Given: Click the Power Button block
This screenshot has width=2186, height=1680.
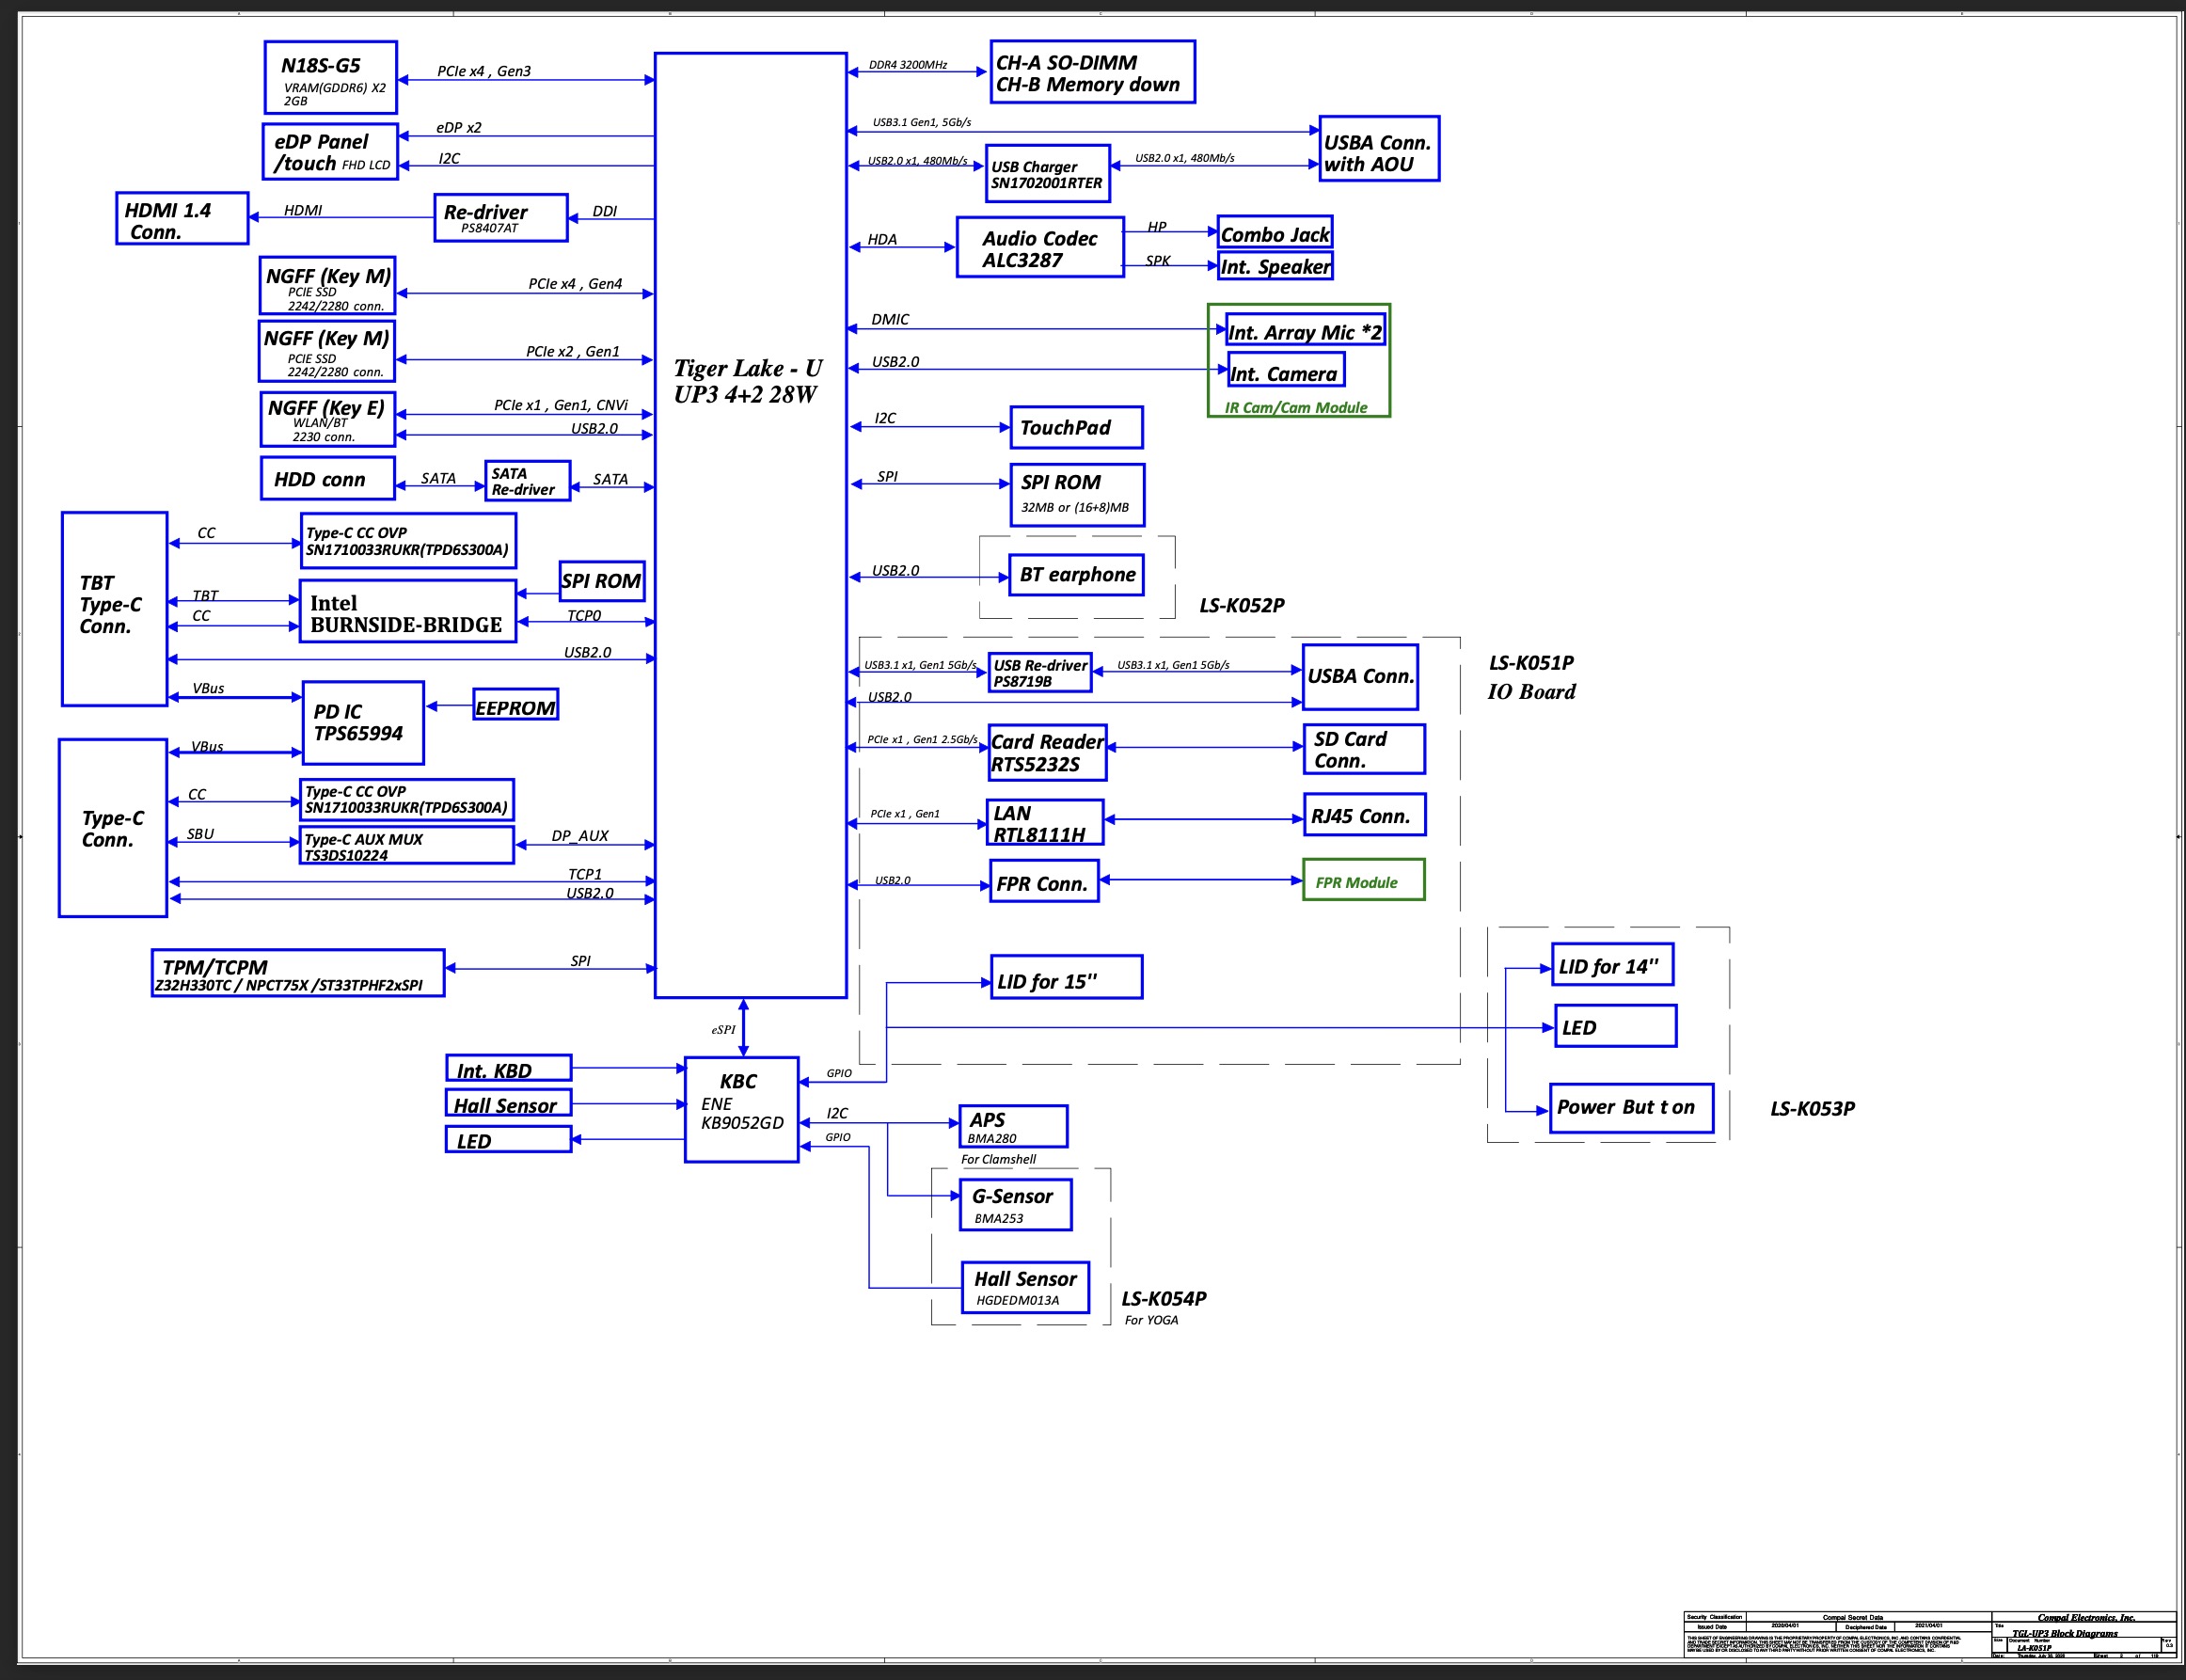Looking at the screenshot, I should tap(1631, 1108).
